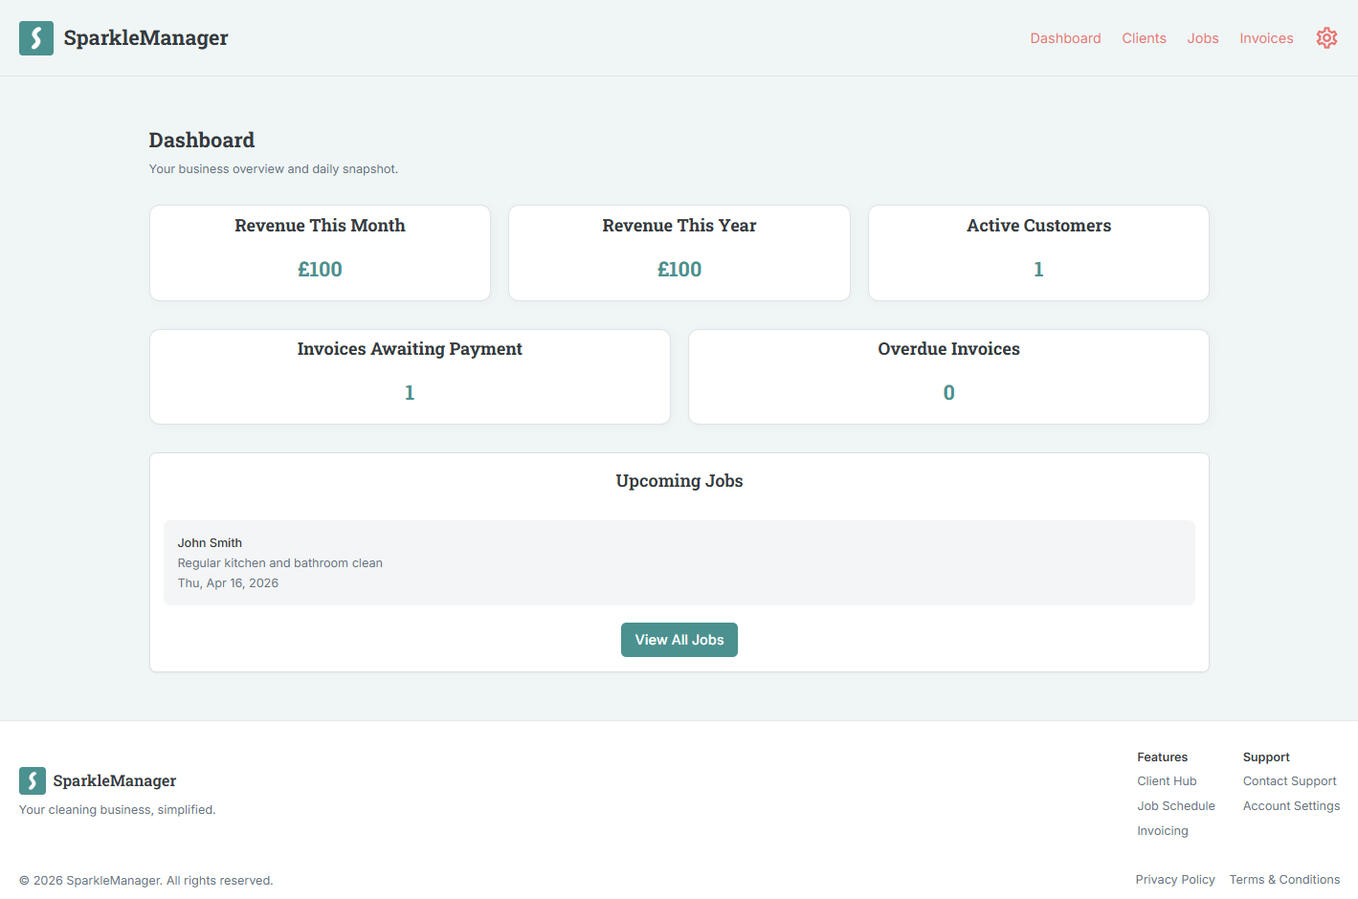1358x899 pixels.
Task: Open the Active Customers card
Action: click(x=1038, y=252)
